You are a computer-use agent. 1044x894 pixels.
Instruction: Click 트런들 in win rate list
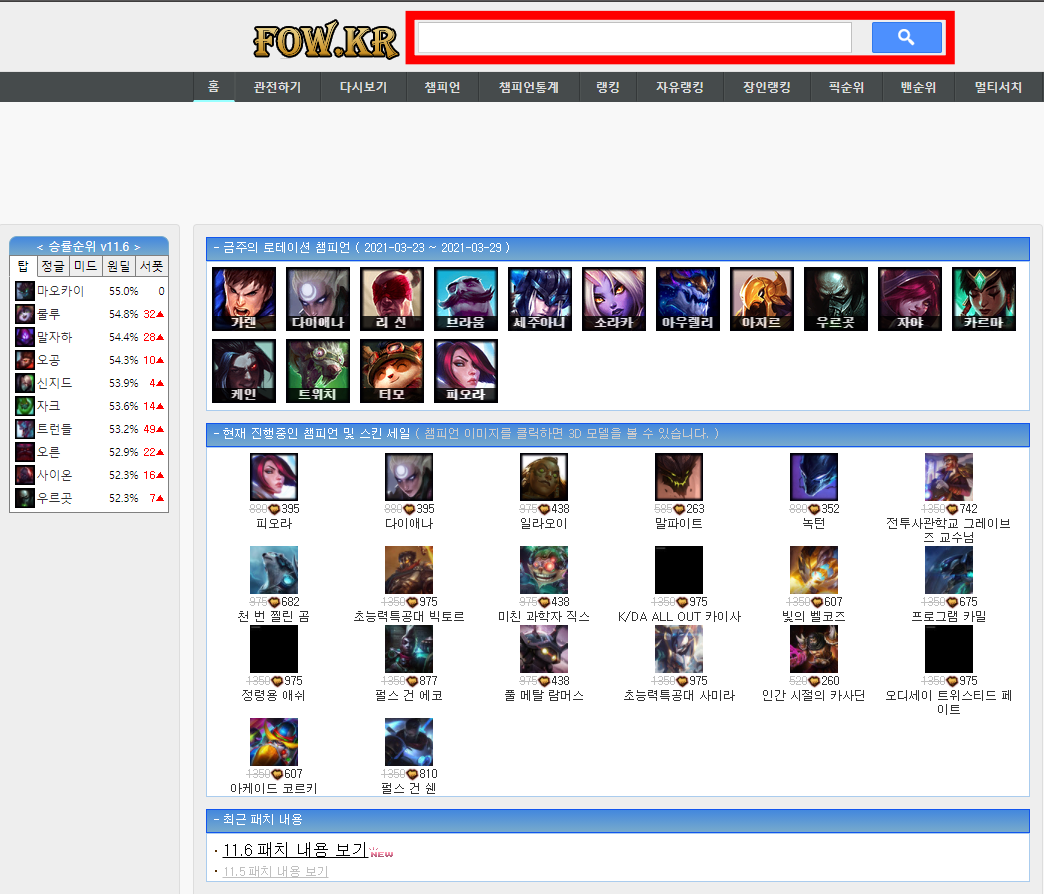55,429
